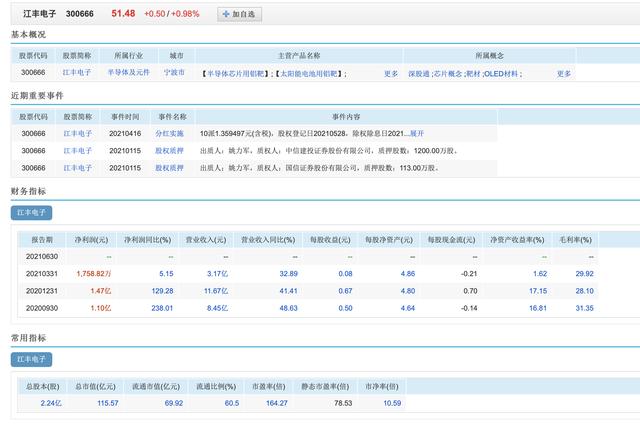
Task: Click revenue growth value 32.89
Action: (289, 274)
